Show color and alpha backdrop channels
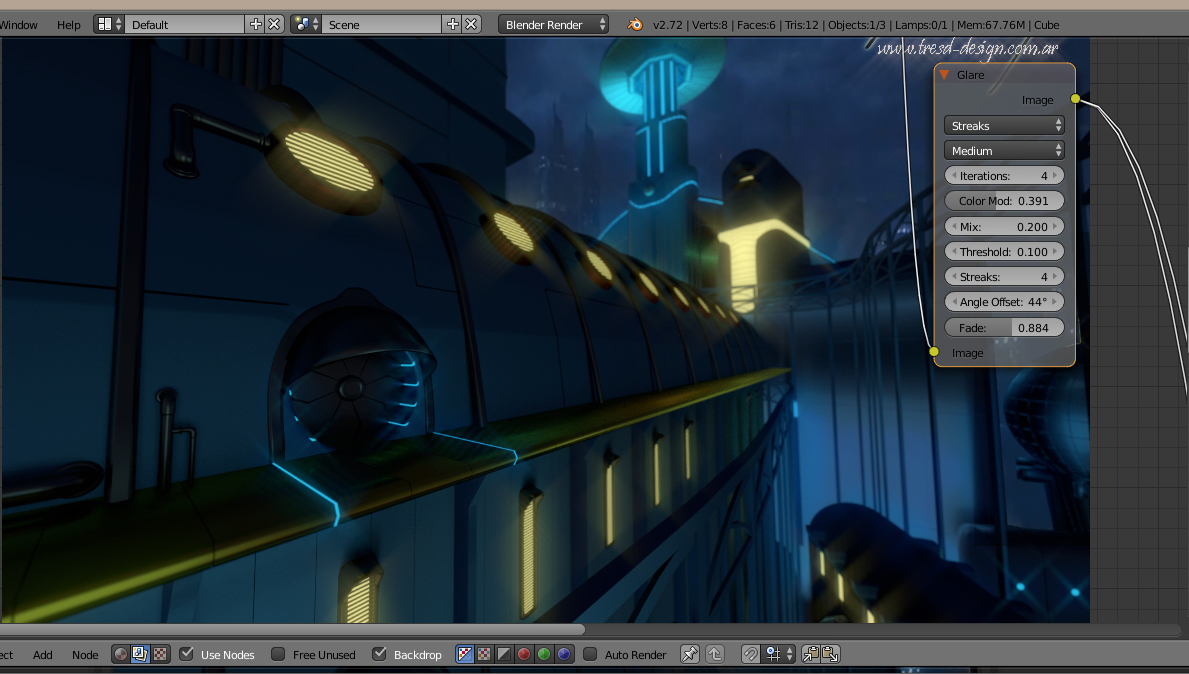Viewport: 1189px width, 674px height. point(465,654)
